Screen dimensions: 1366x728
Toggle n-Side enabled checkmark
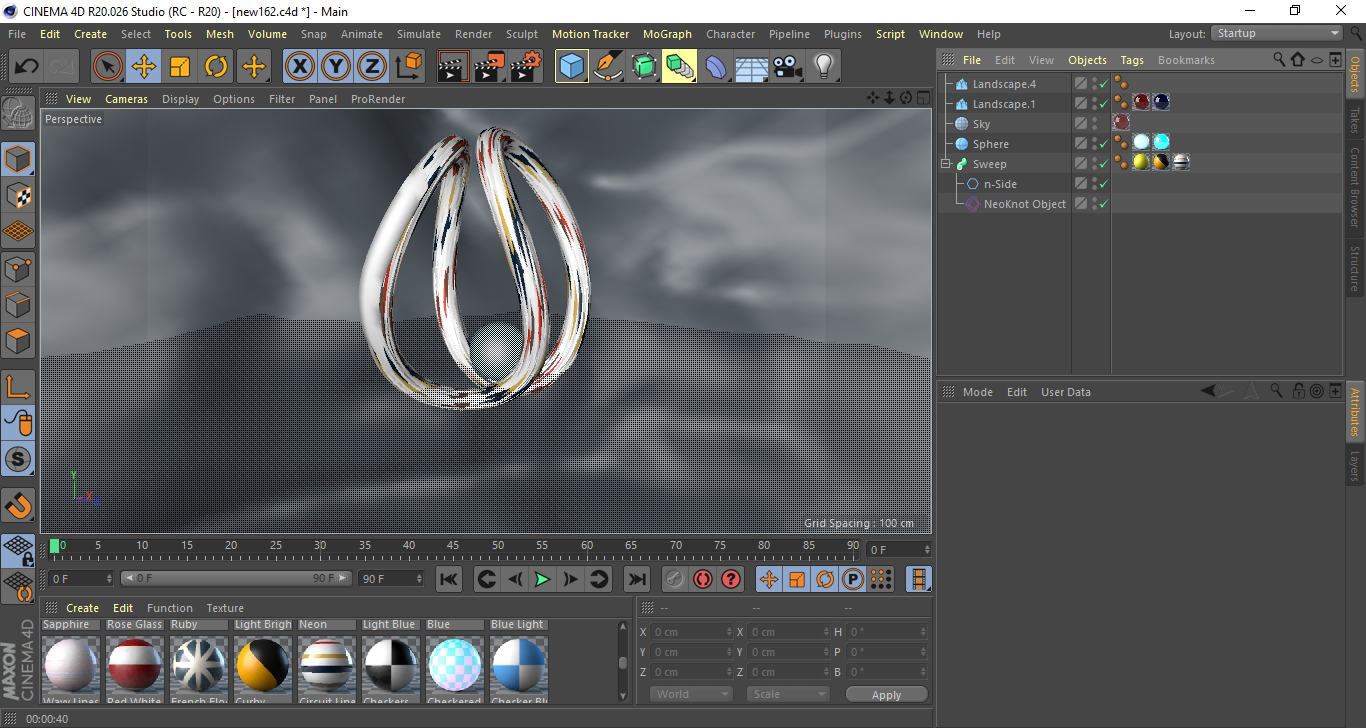1102,184
